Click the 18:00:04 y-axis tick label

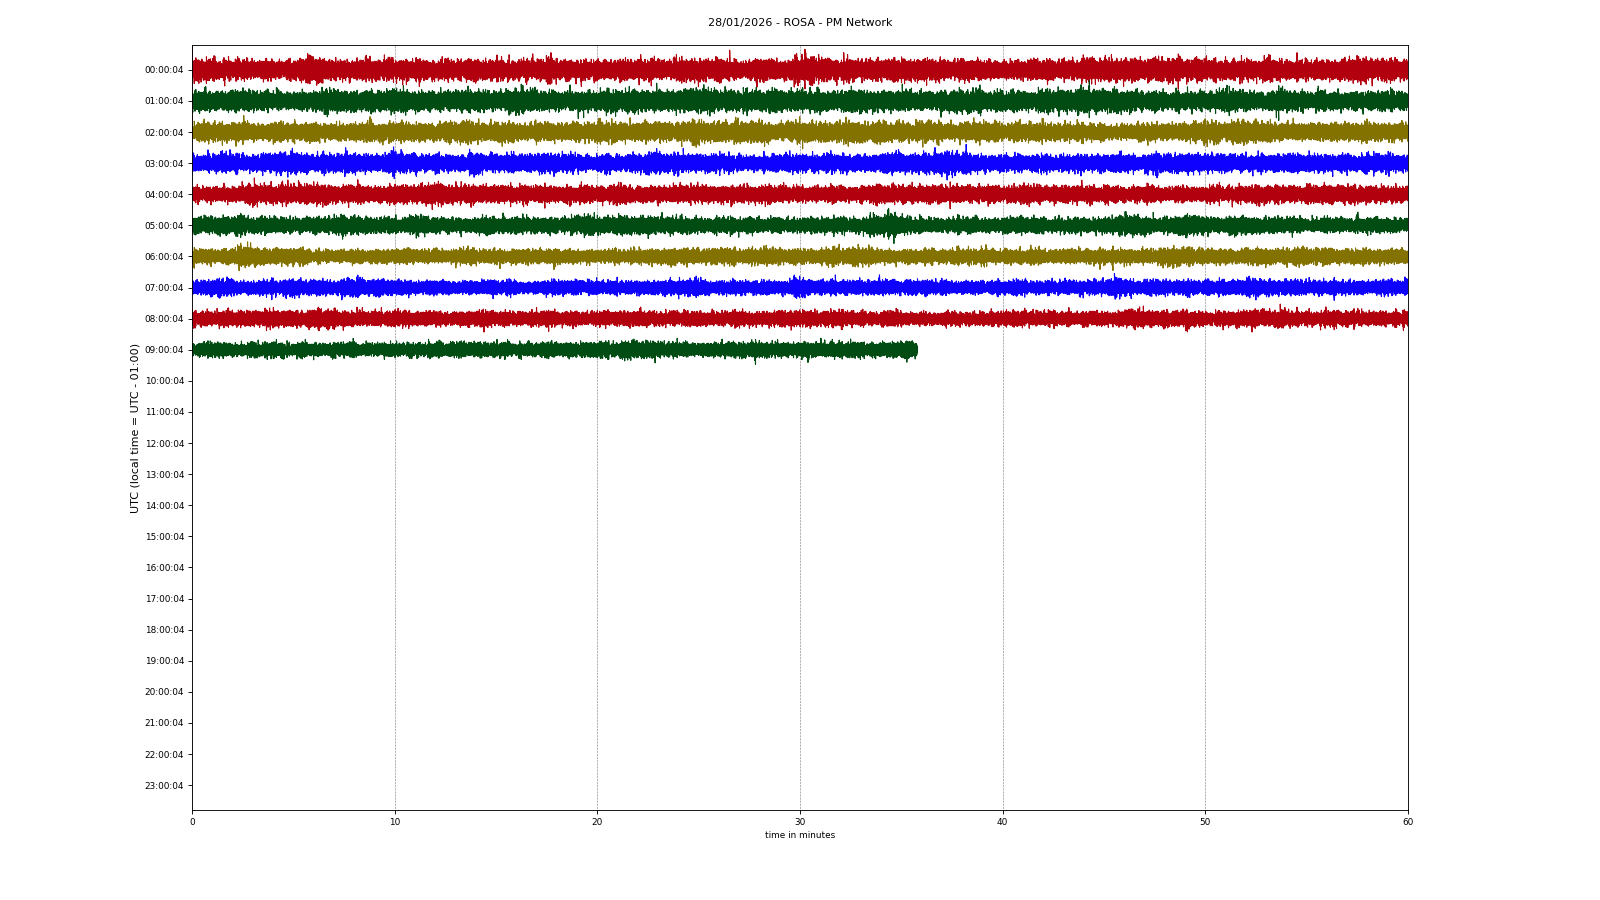click(x=164, y=630)
